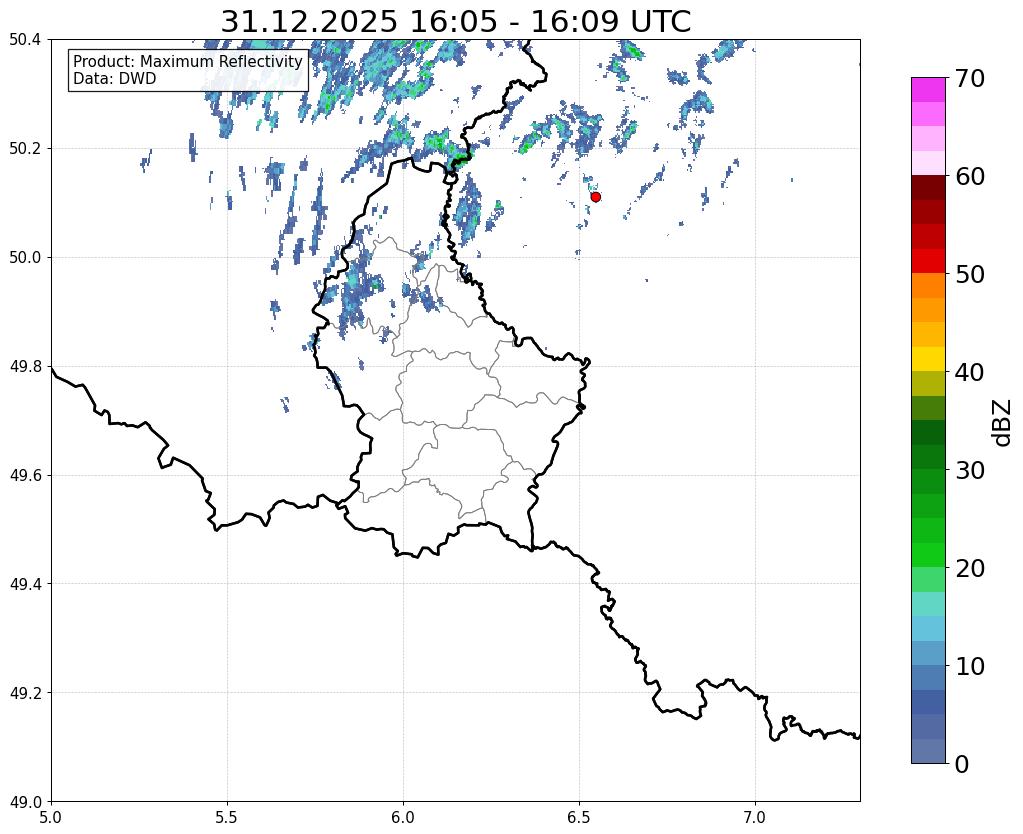
Task: Click the latitude tick label 49.6
Action: point(25,476)
